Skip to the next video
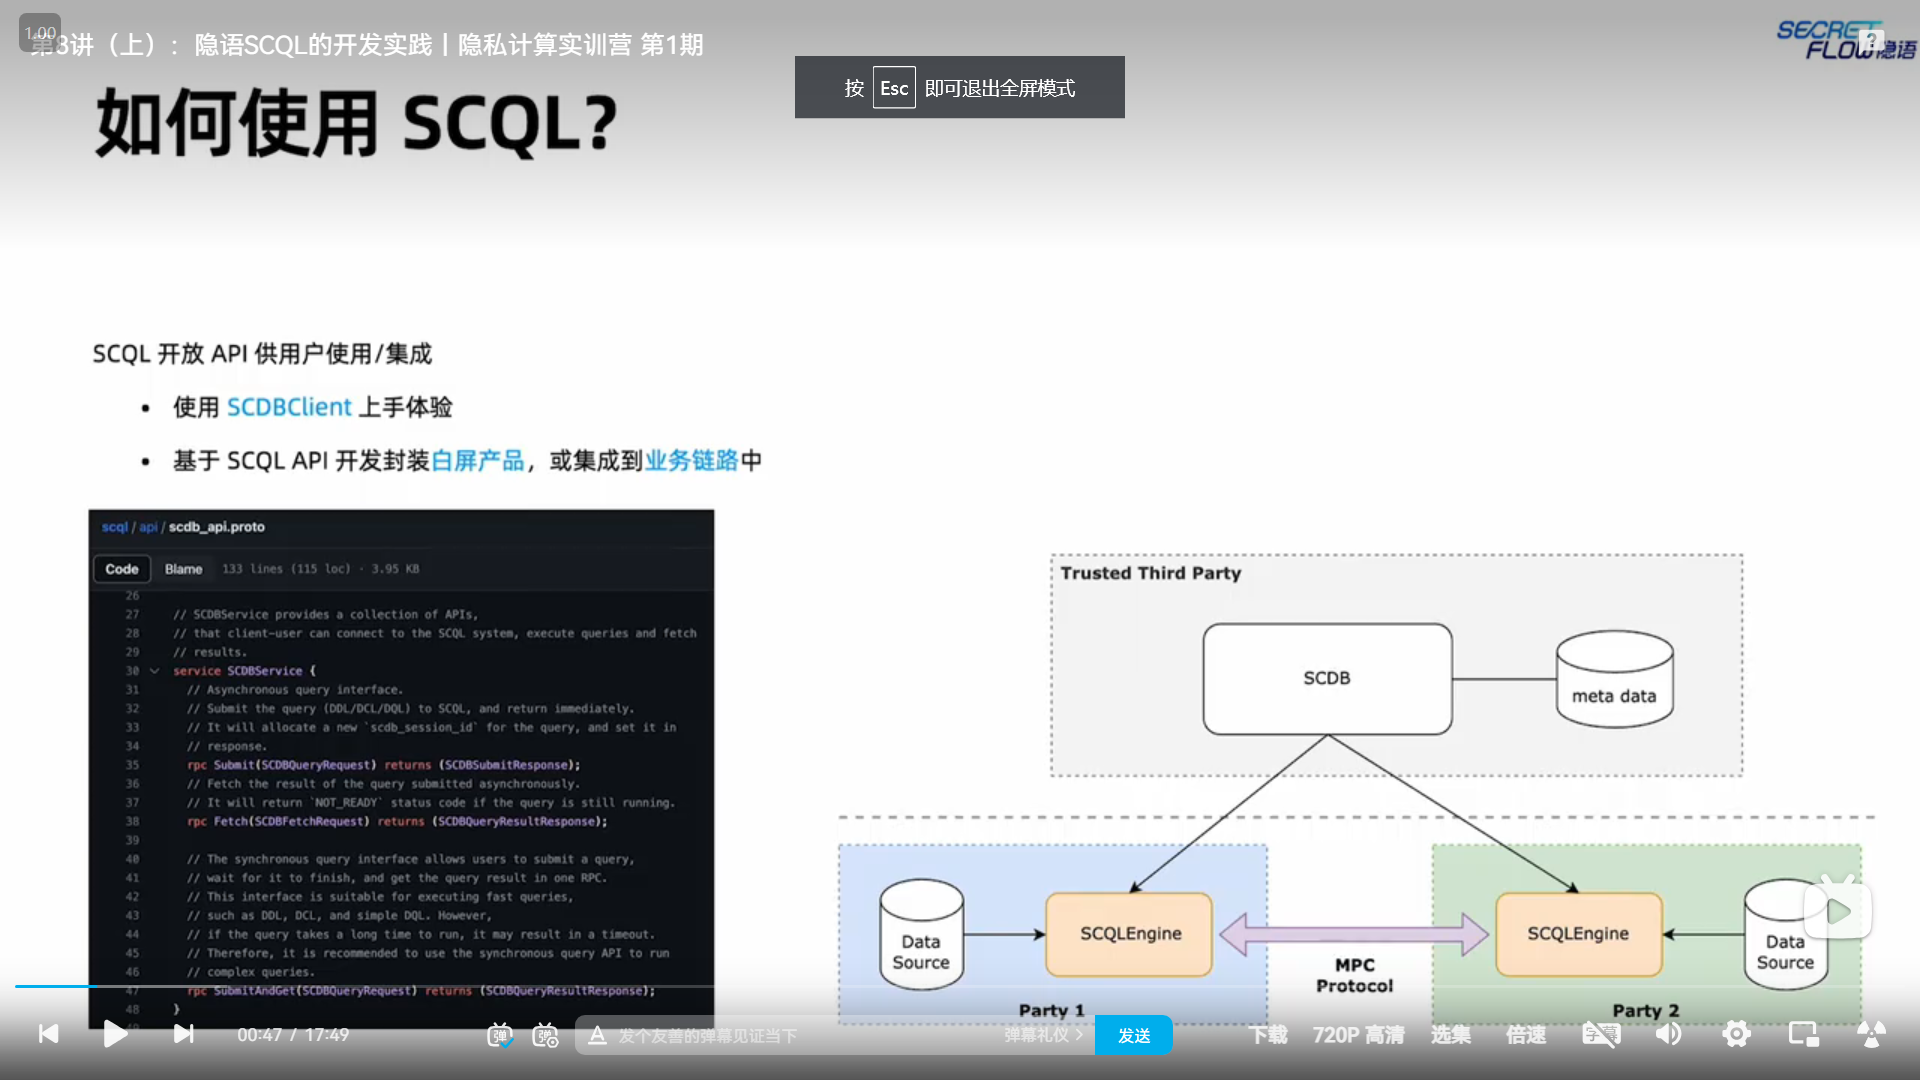Screen dimensions: 1920x1080 tap(183, 1034)
